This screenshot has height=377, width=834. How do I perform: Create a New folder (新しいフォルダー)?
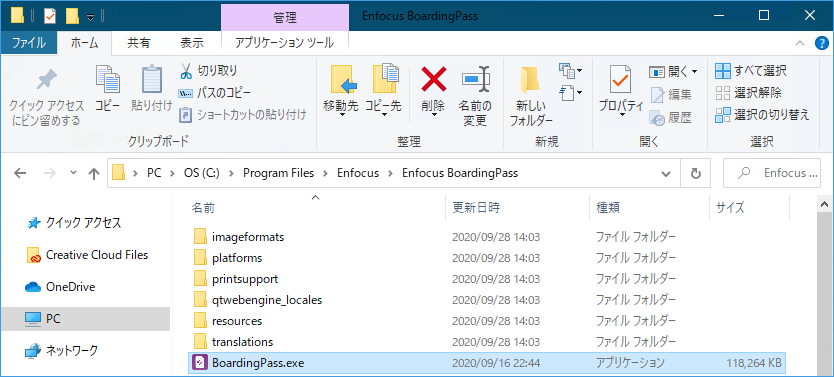point(530,97)
